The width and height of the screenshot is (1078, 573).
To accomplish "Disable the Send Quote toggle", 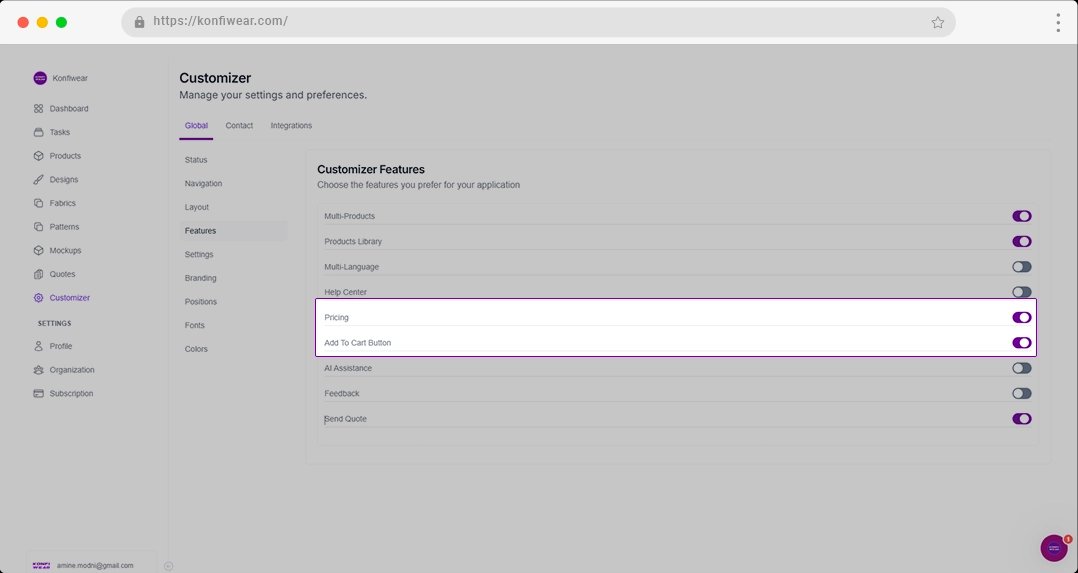I will click(1022, 419).
